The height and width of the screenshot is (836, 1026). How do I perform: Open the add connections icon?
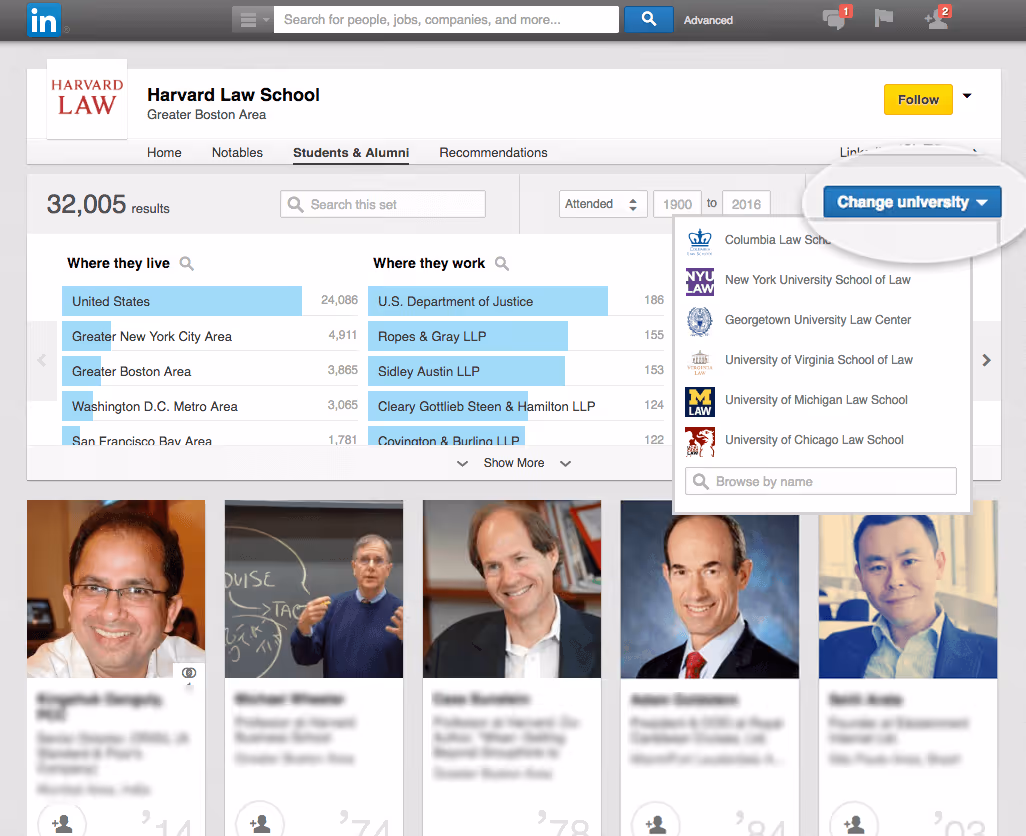[937, 18]
